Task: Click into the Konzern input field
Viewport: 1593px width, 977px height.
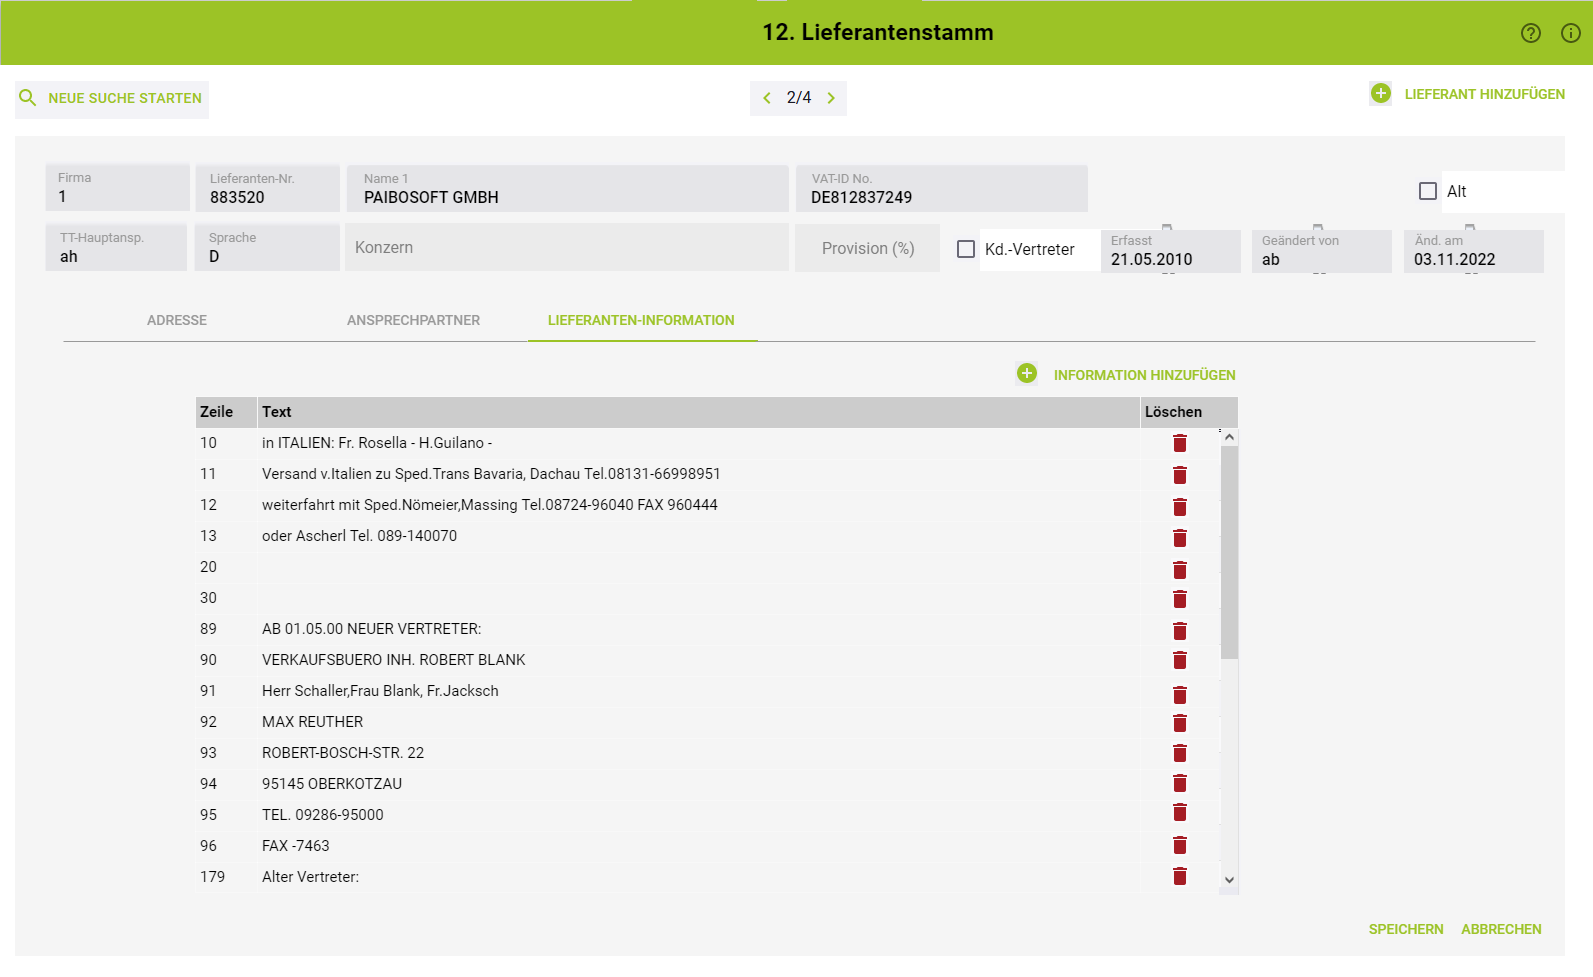Action: (x=566, y=248)
